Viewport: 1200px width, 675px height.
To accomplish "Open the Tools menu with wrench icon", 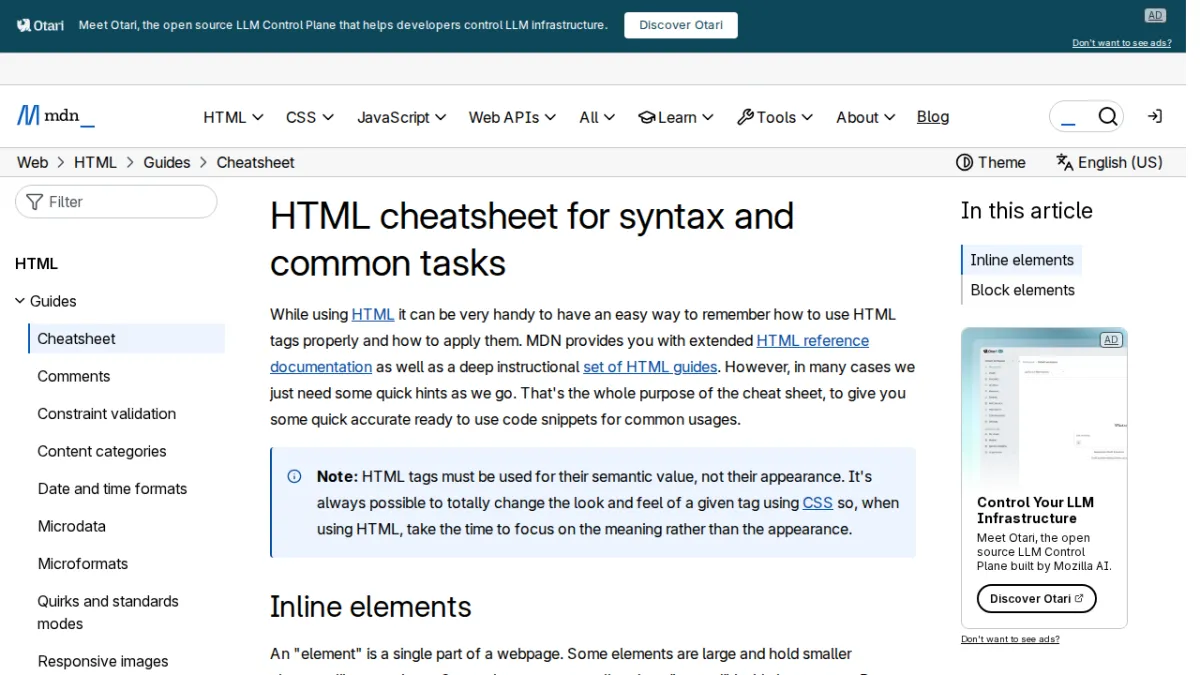I will point(775,117).
